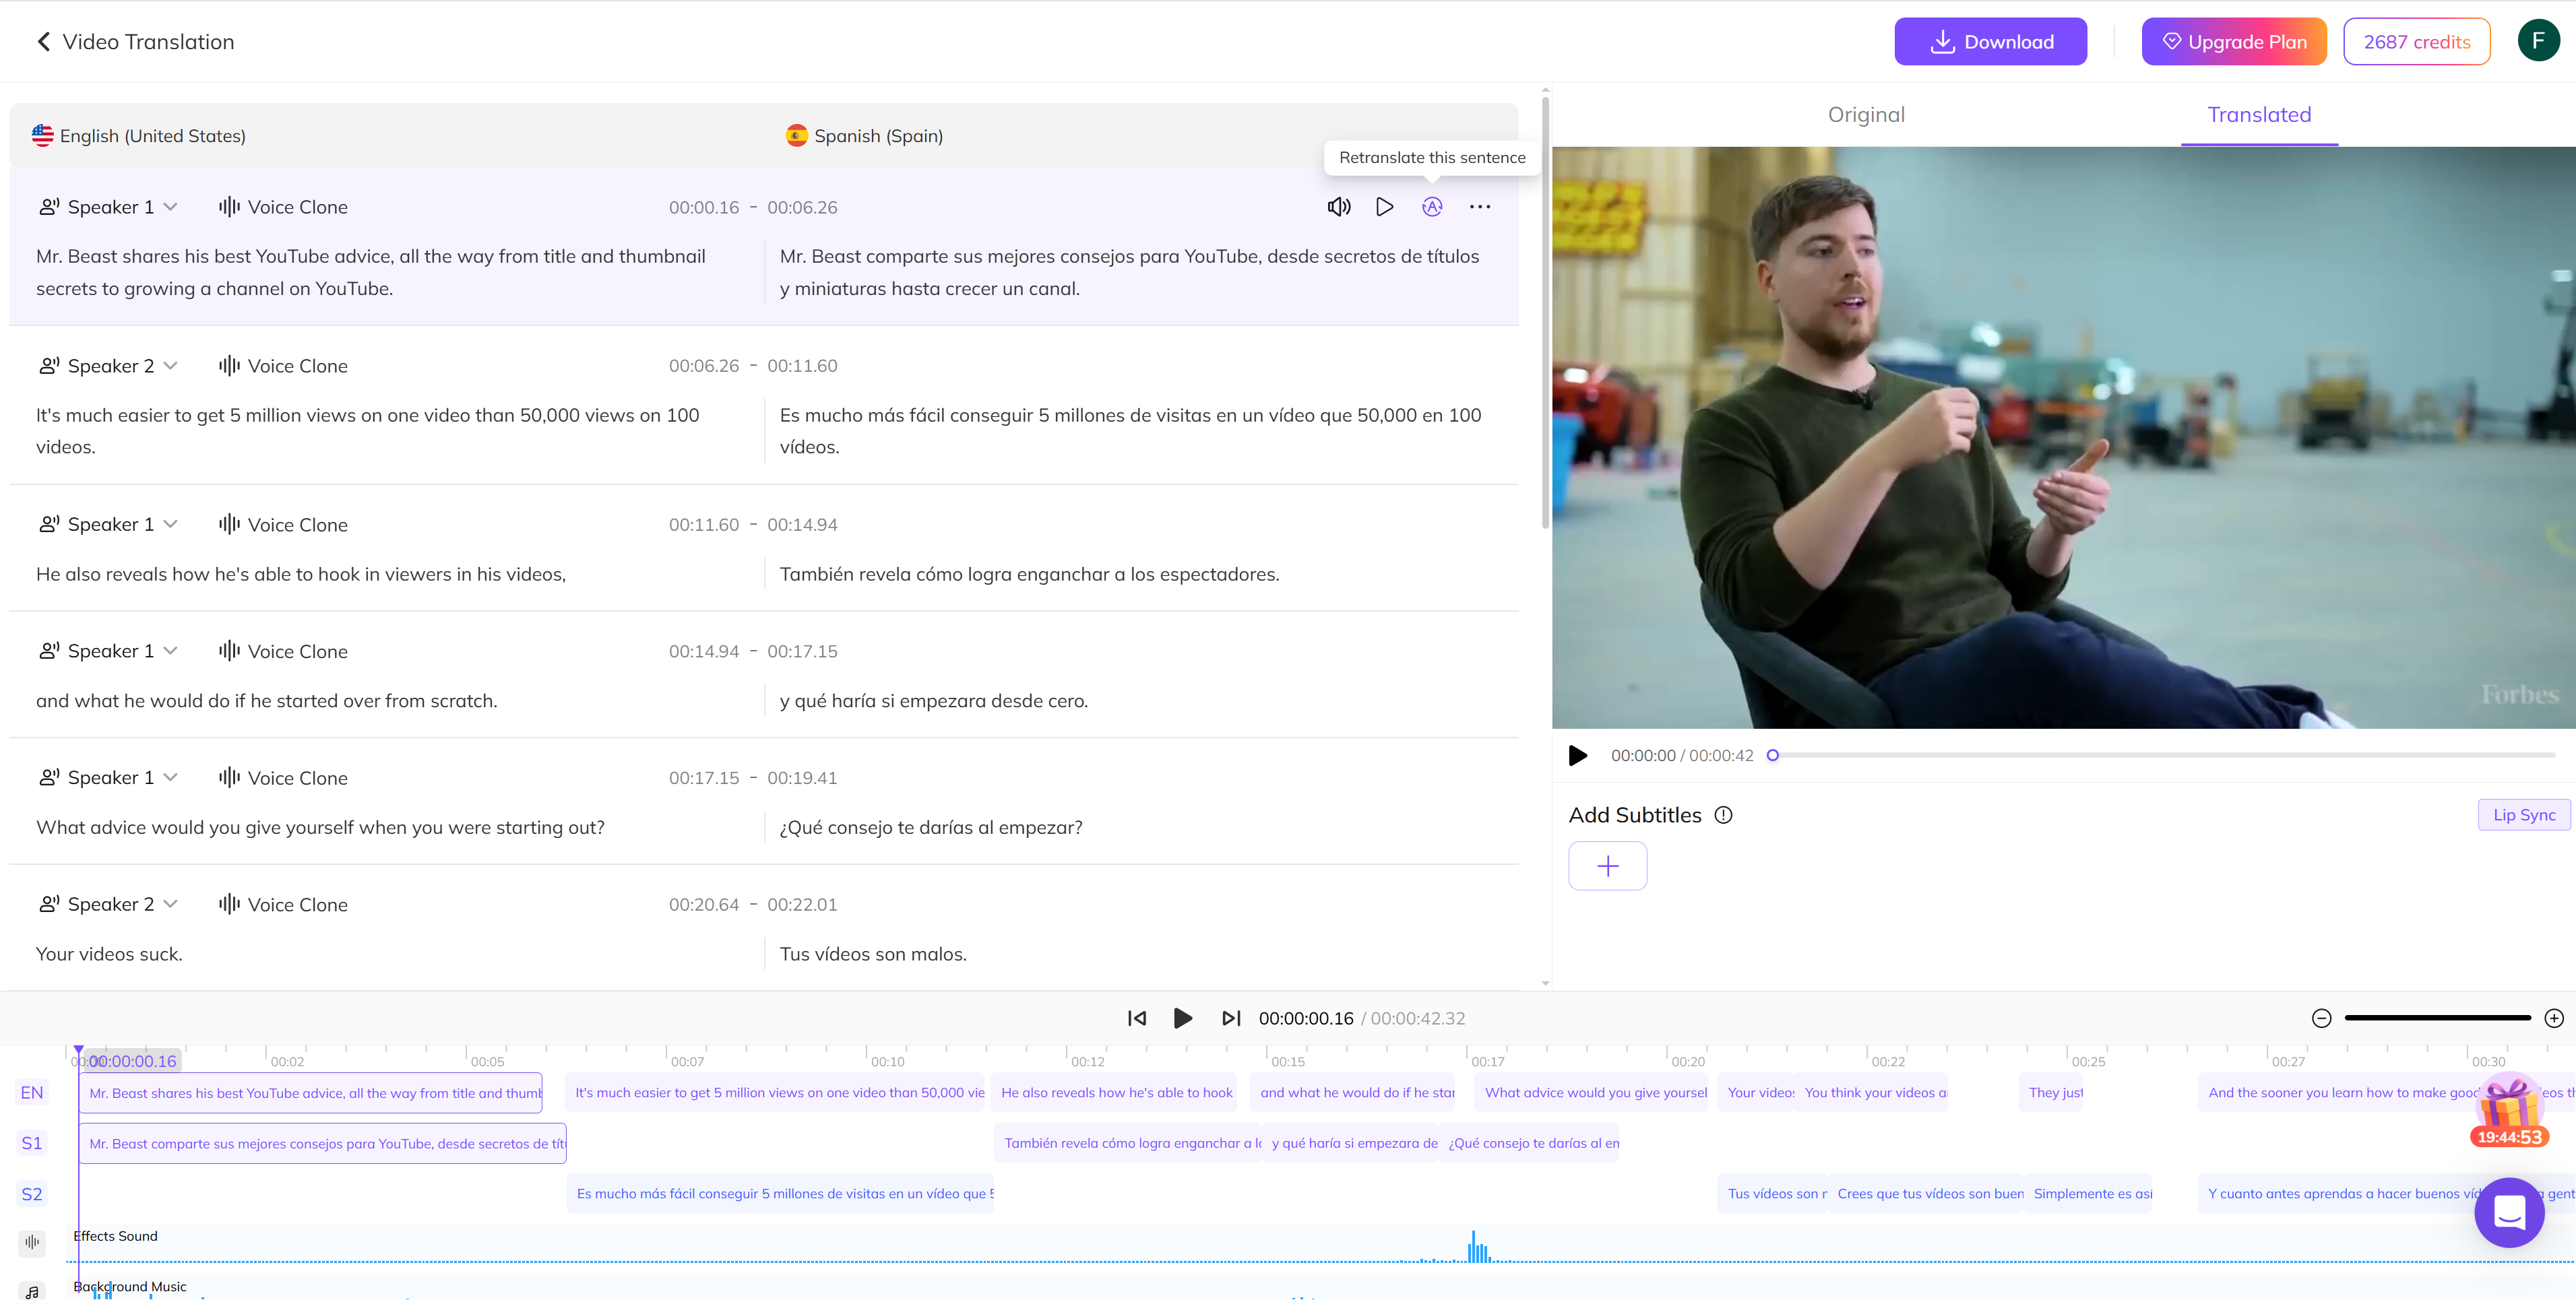Retranslate the first sentence

(1432, 207)
